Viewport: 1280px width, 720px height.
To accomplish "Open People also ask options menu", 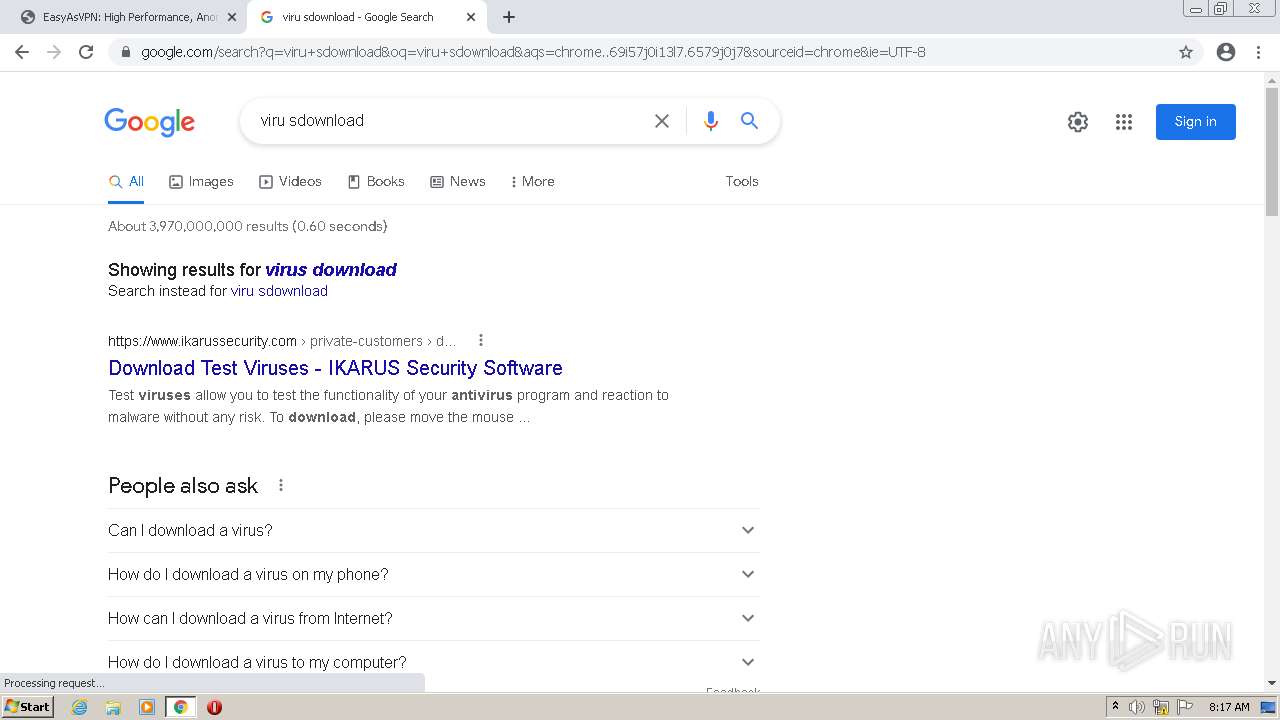I will (x=281, y=485).
